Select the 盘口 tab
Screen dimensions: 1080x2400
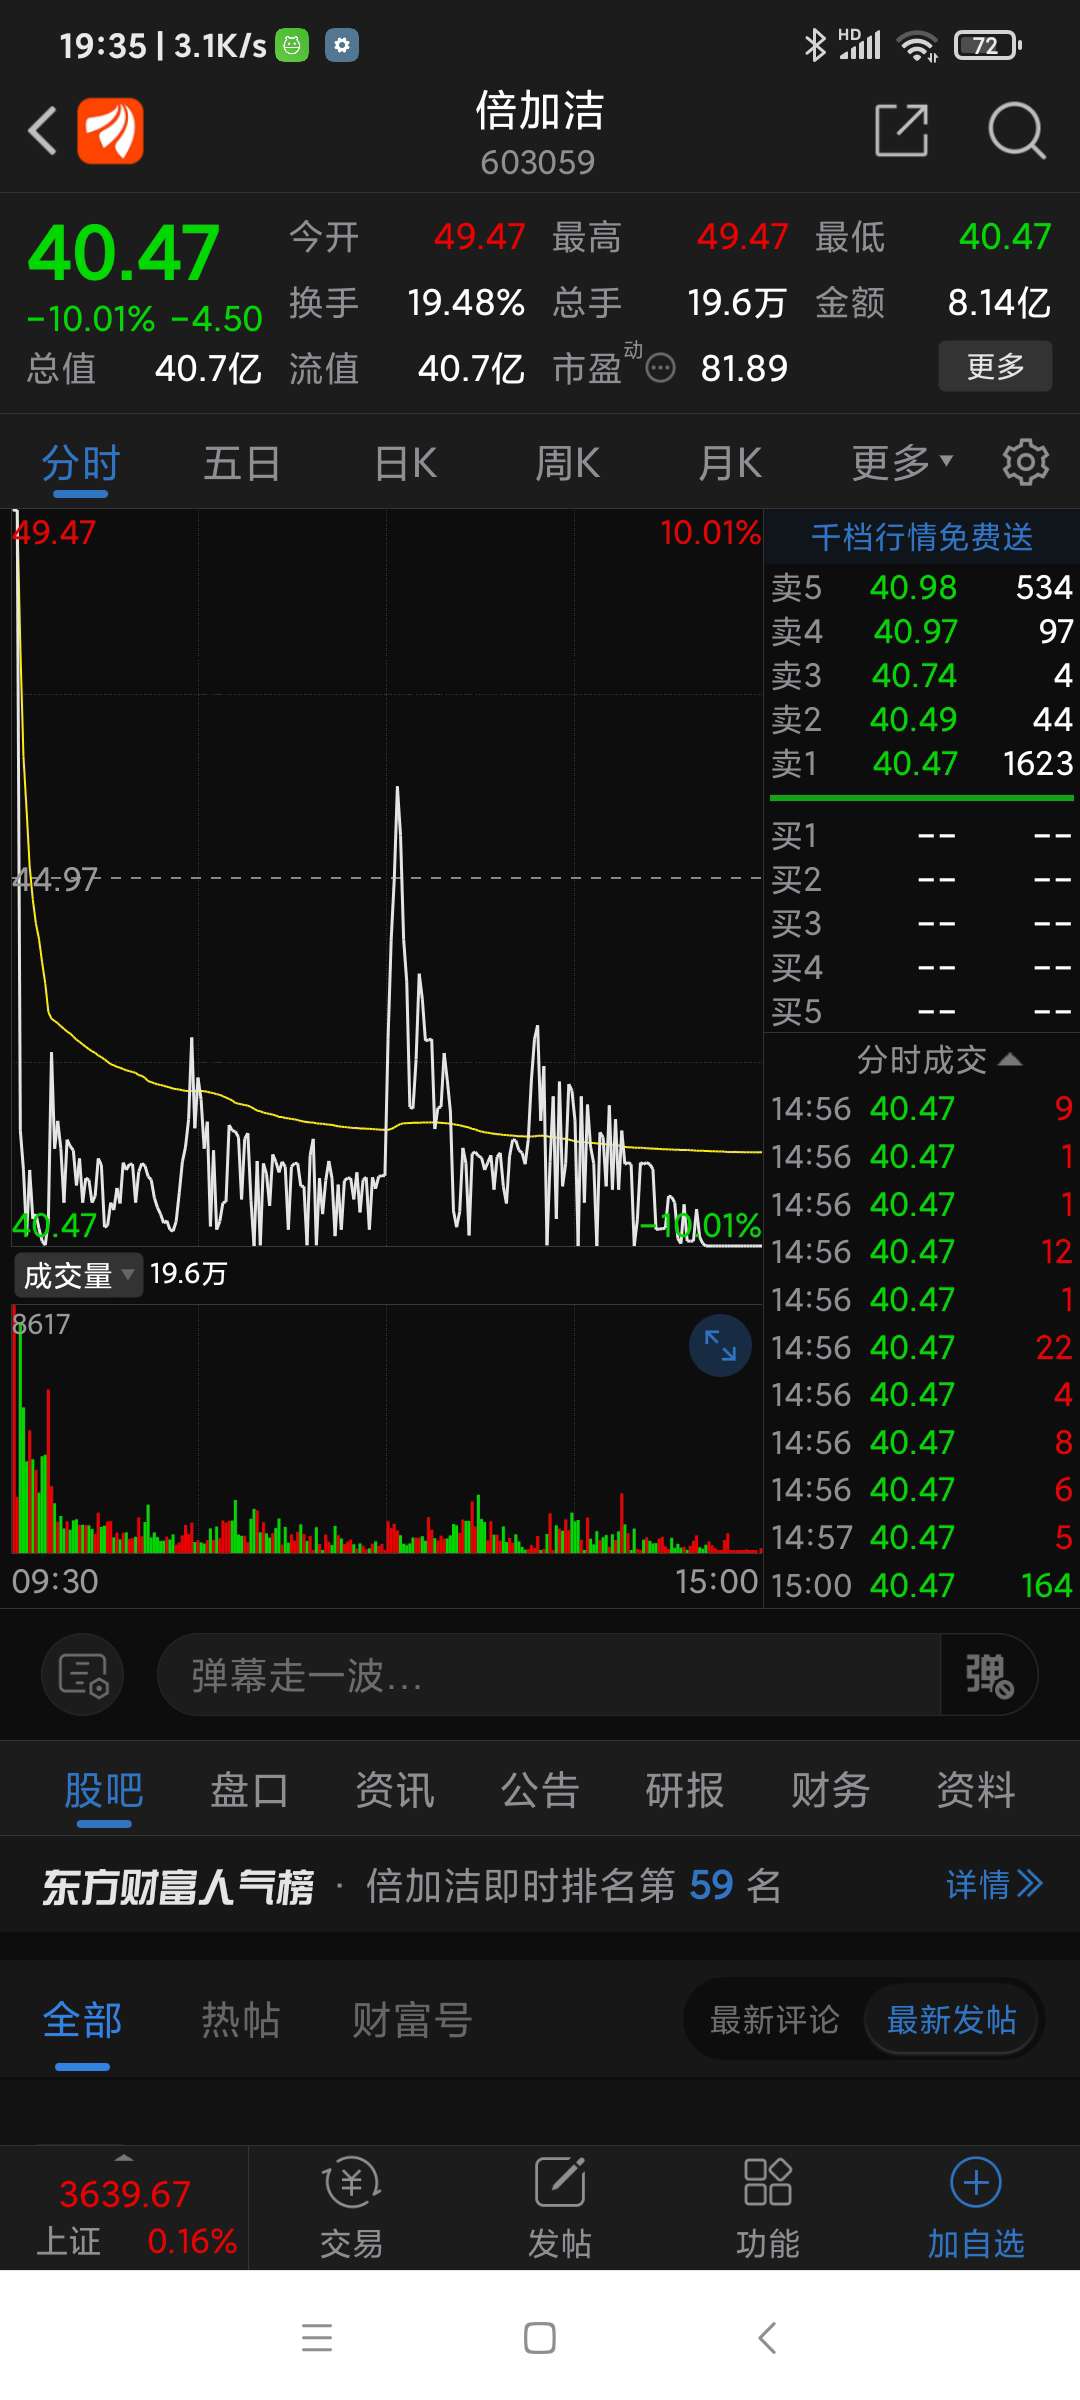point(249,1790)
